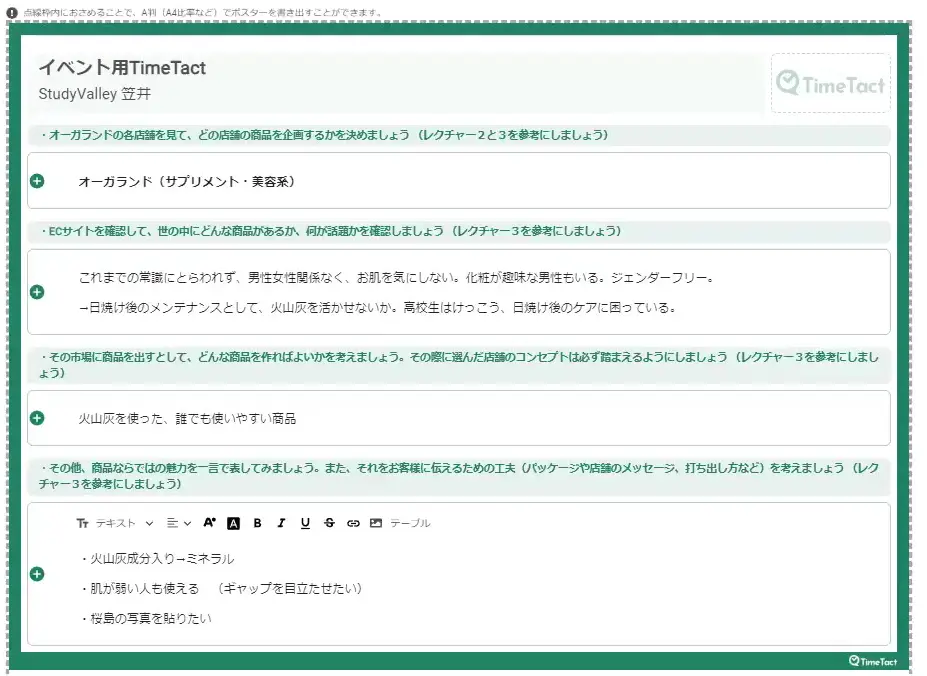Click the warning info icon at top
The width and height of the screenshot is (927, 676).
pyautogui.click(x=11, y=12)
